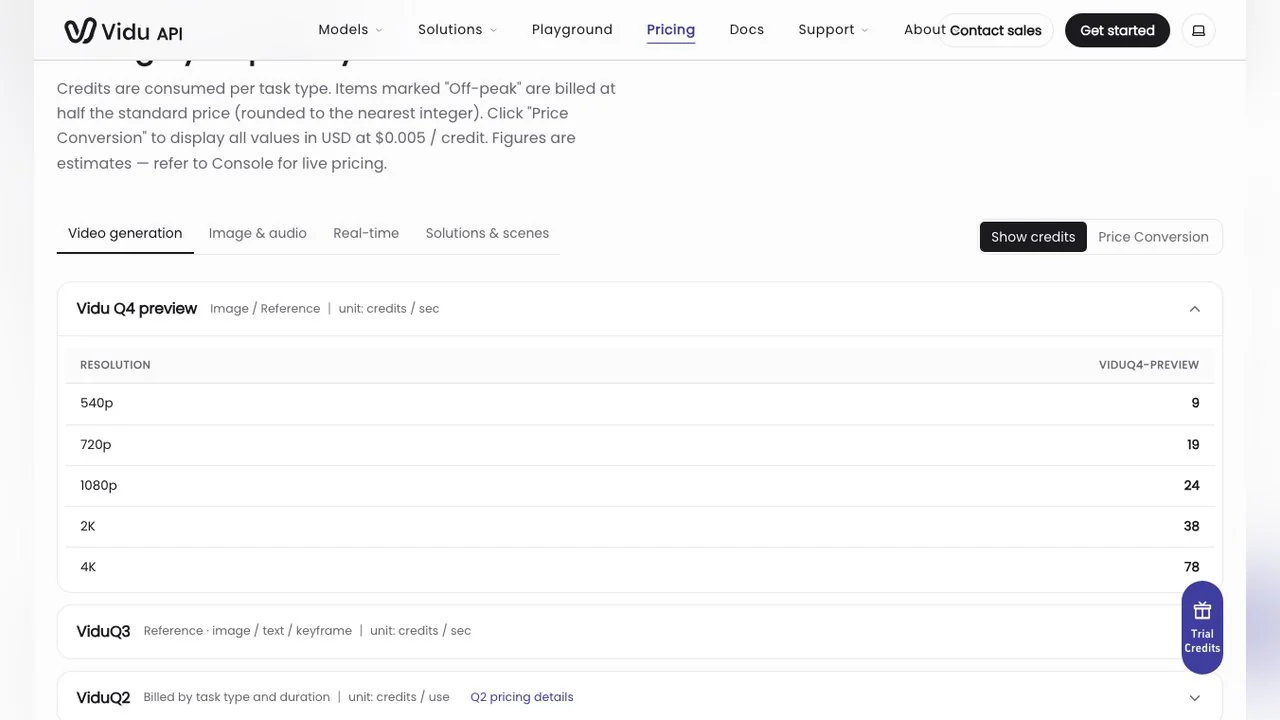Open the Solutions dropdown menu
The width and height of the screenshot is (1280, 720).
click(x=457, y=30)
